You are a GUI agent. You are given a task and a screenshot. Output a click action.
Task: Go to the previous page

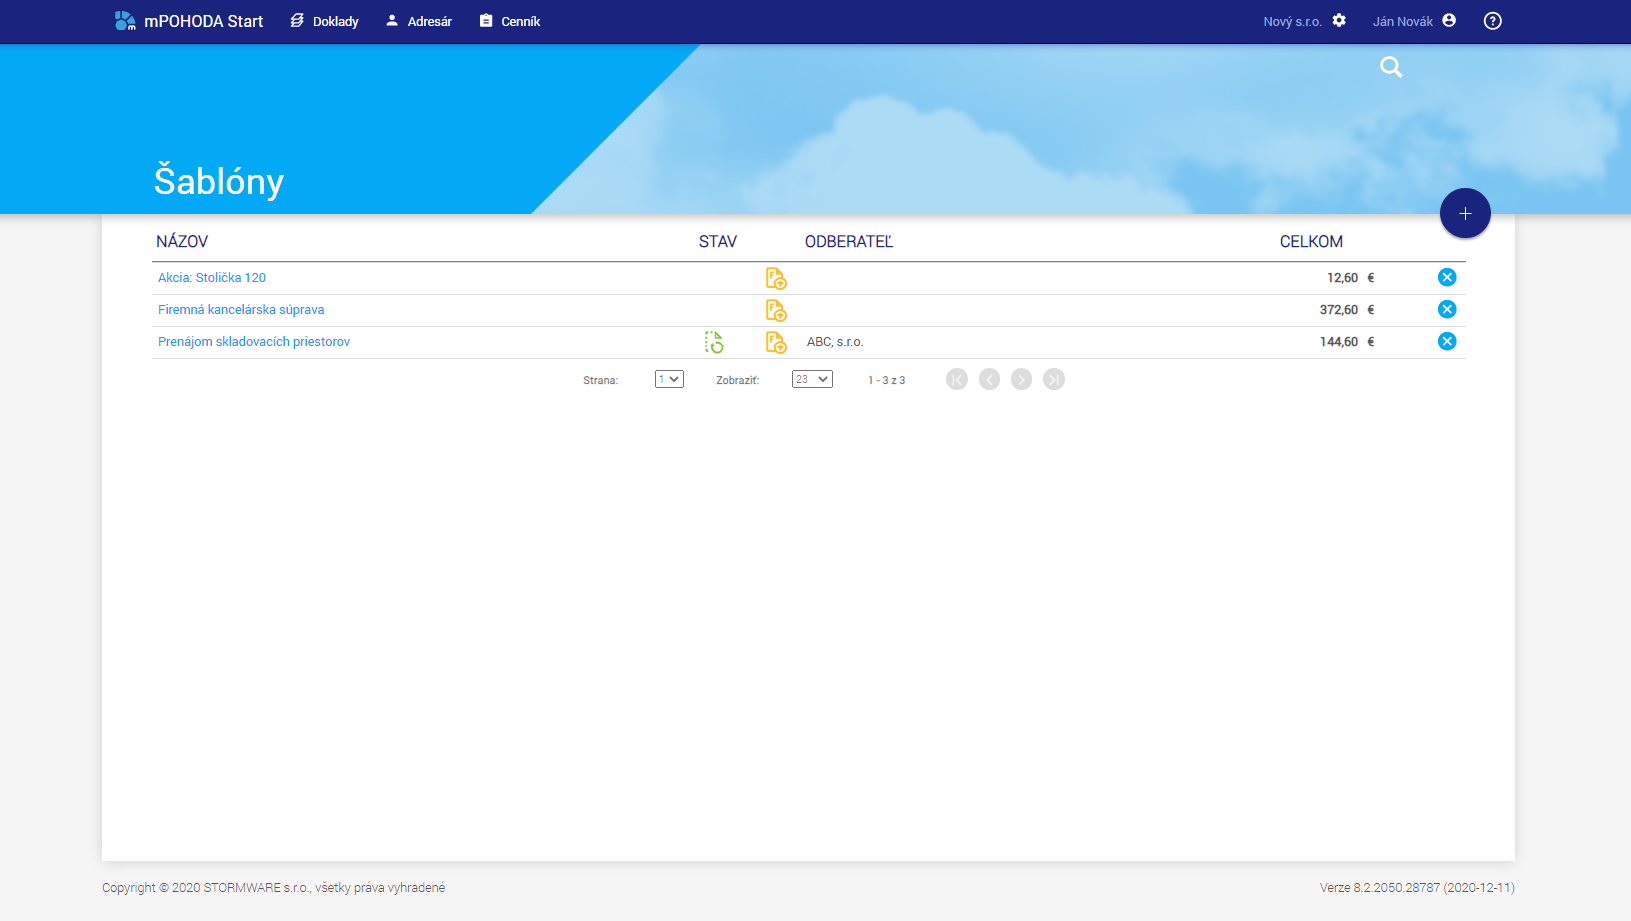point(989,379)
